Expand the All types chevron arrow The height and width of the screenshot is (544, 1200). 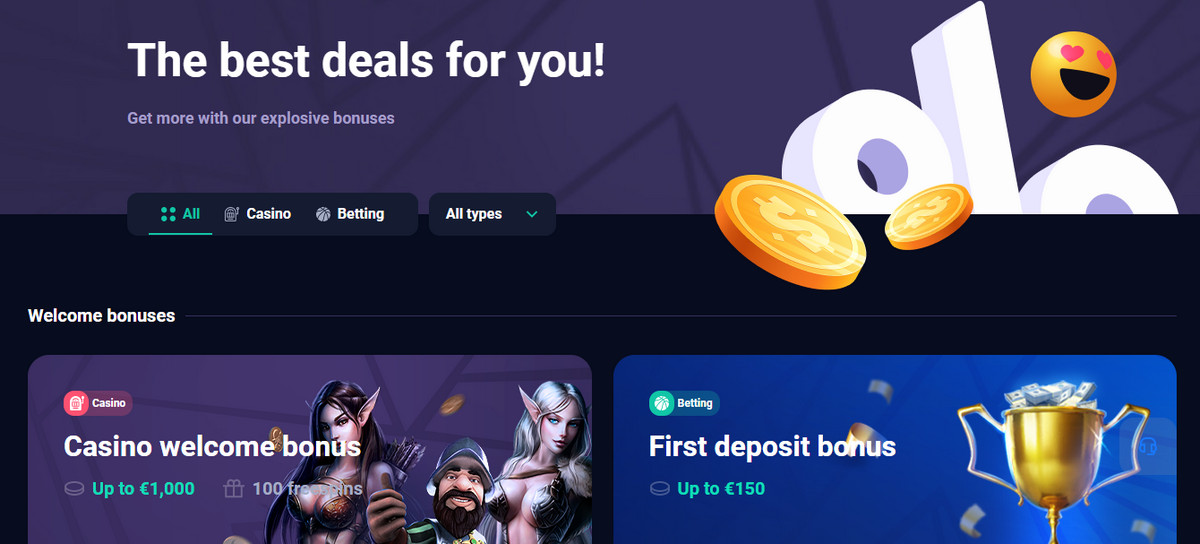pos(532,214)
